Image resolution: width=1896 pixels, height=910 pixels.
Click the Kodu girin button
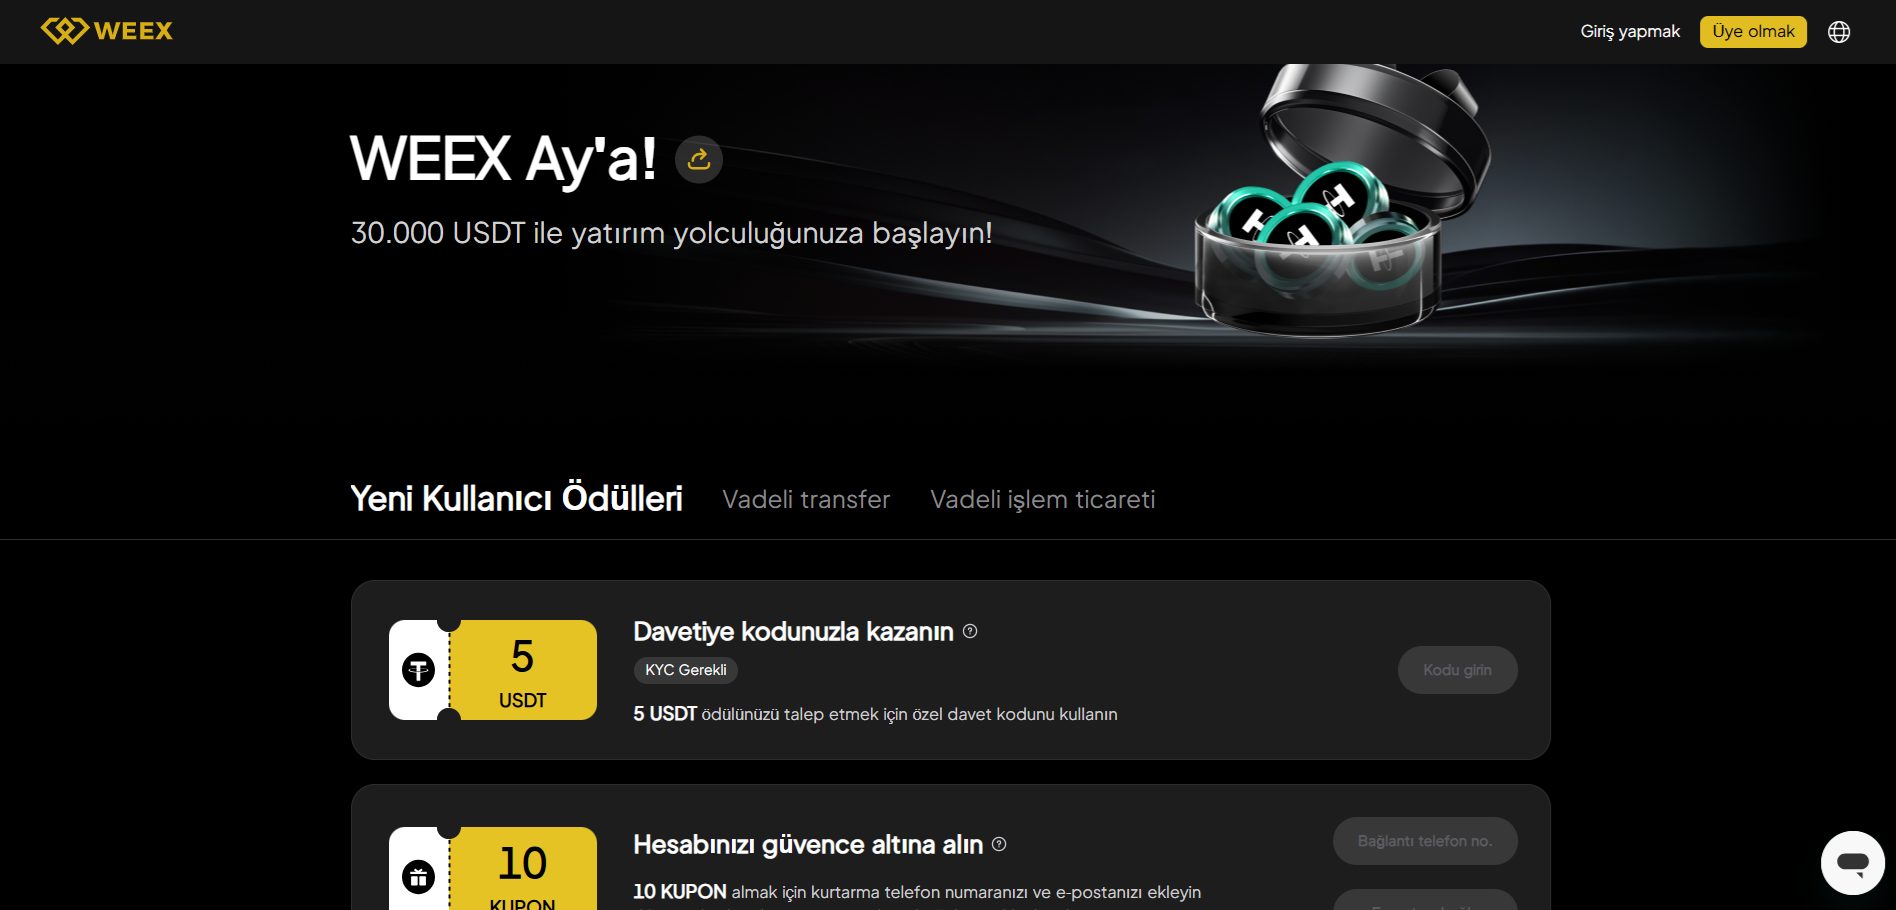[x=1457, y=670]
